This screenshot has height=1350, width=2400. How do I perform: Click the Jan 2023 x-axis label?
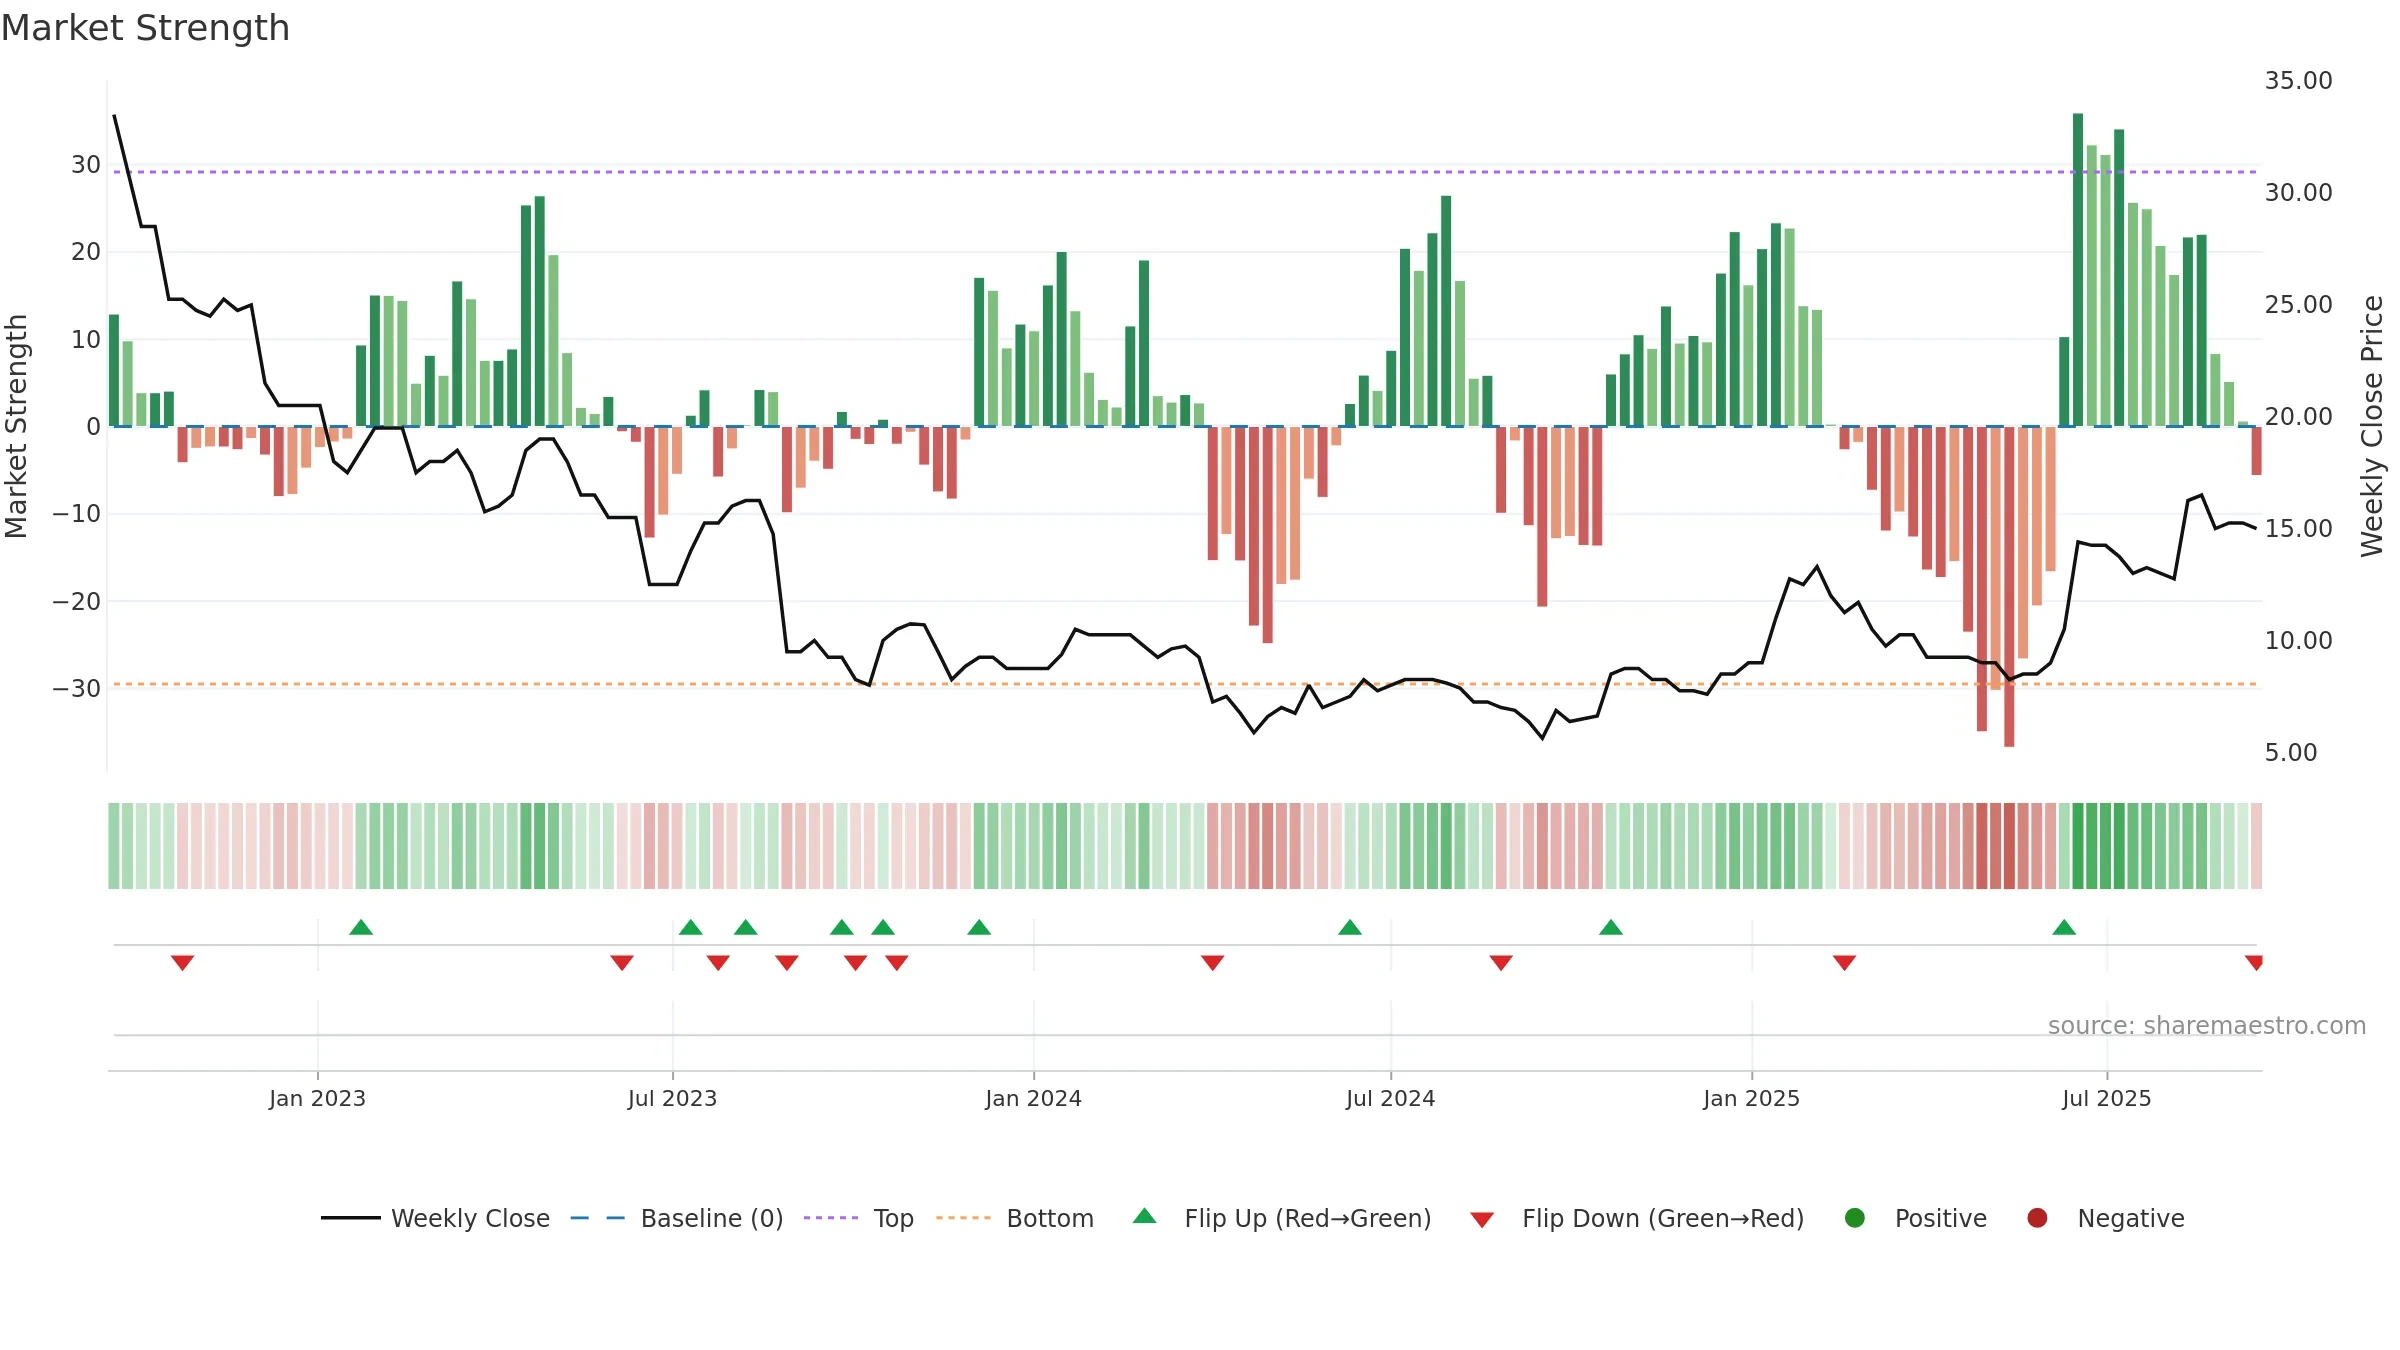point(318,1098)
